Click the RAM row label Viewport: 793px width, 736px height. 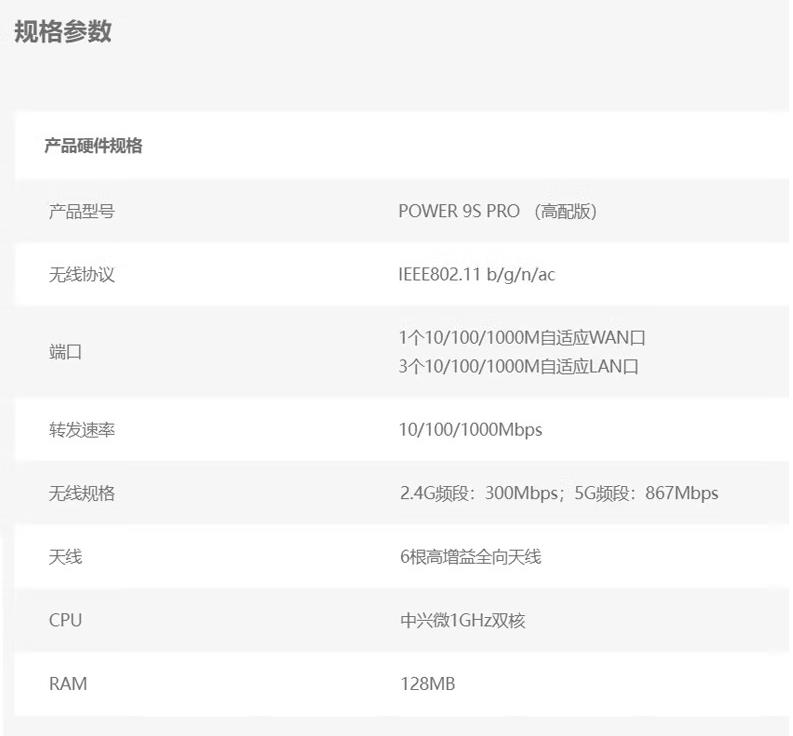[x=68, y=684]
